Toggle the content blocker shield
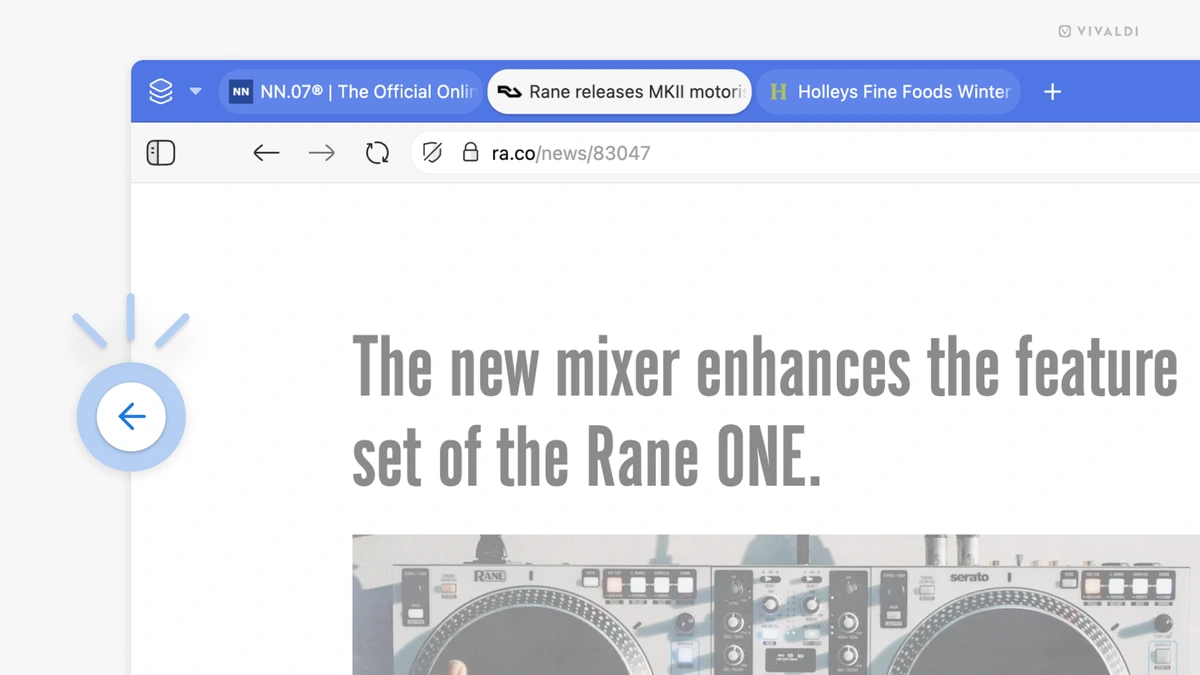 pos(430,152)
